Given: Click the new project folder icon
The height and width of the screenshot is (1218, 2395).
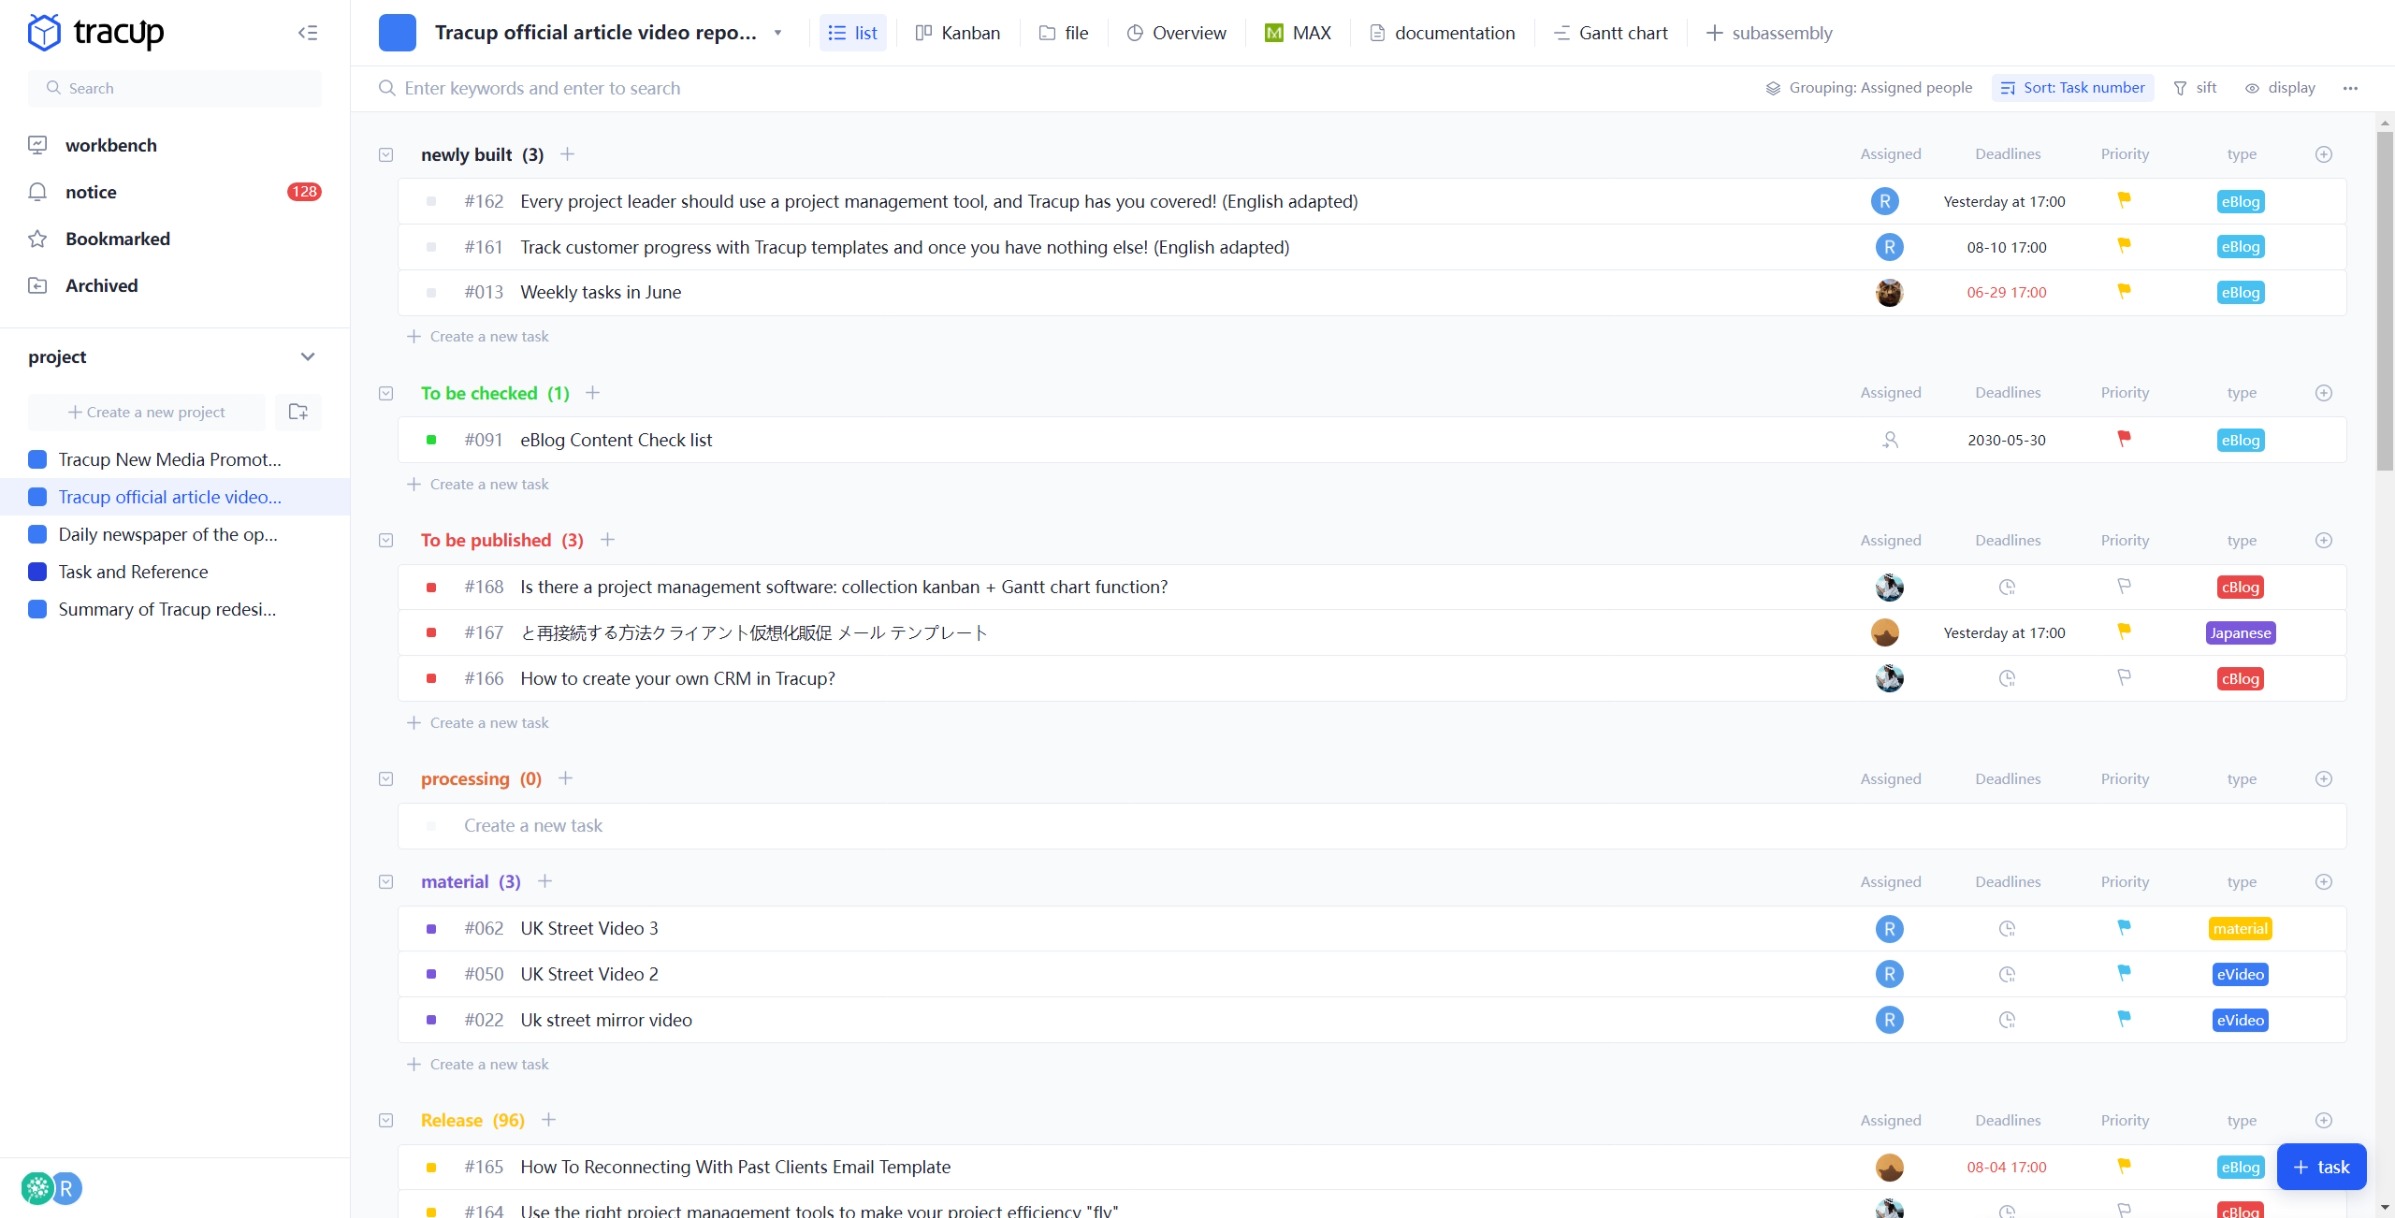Looking at the screenshot, I should pos(298,412).
